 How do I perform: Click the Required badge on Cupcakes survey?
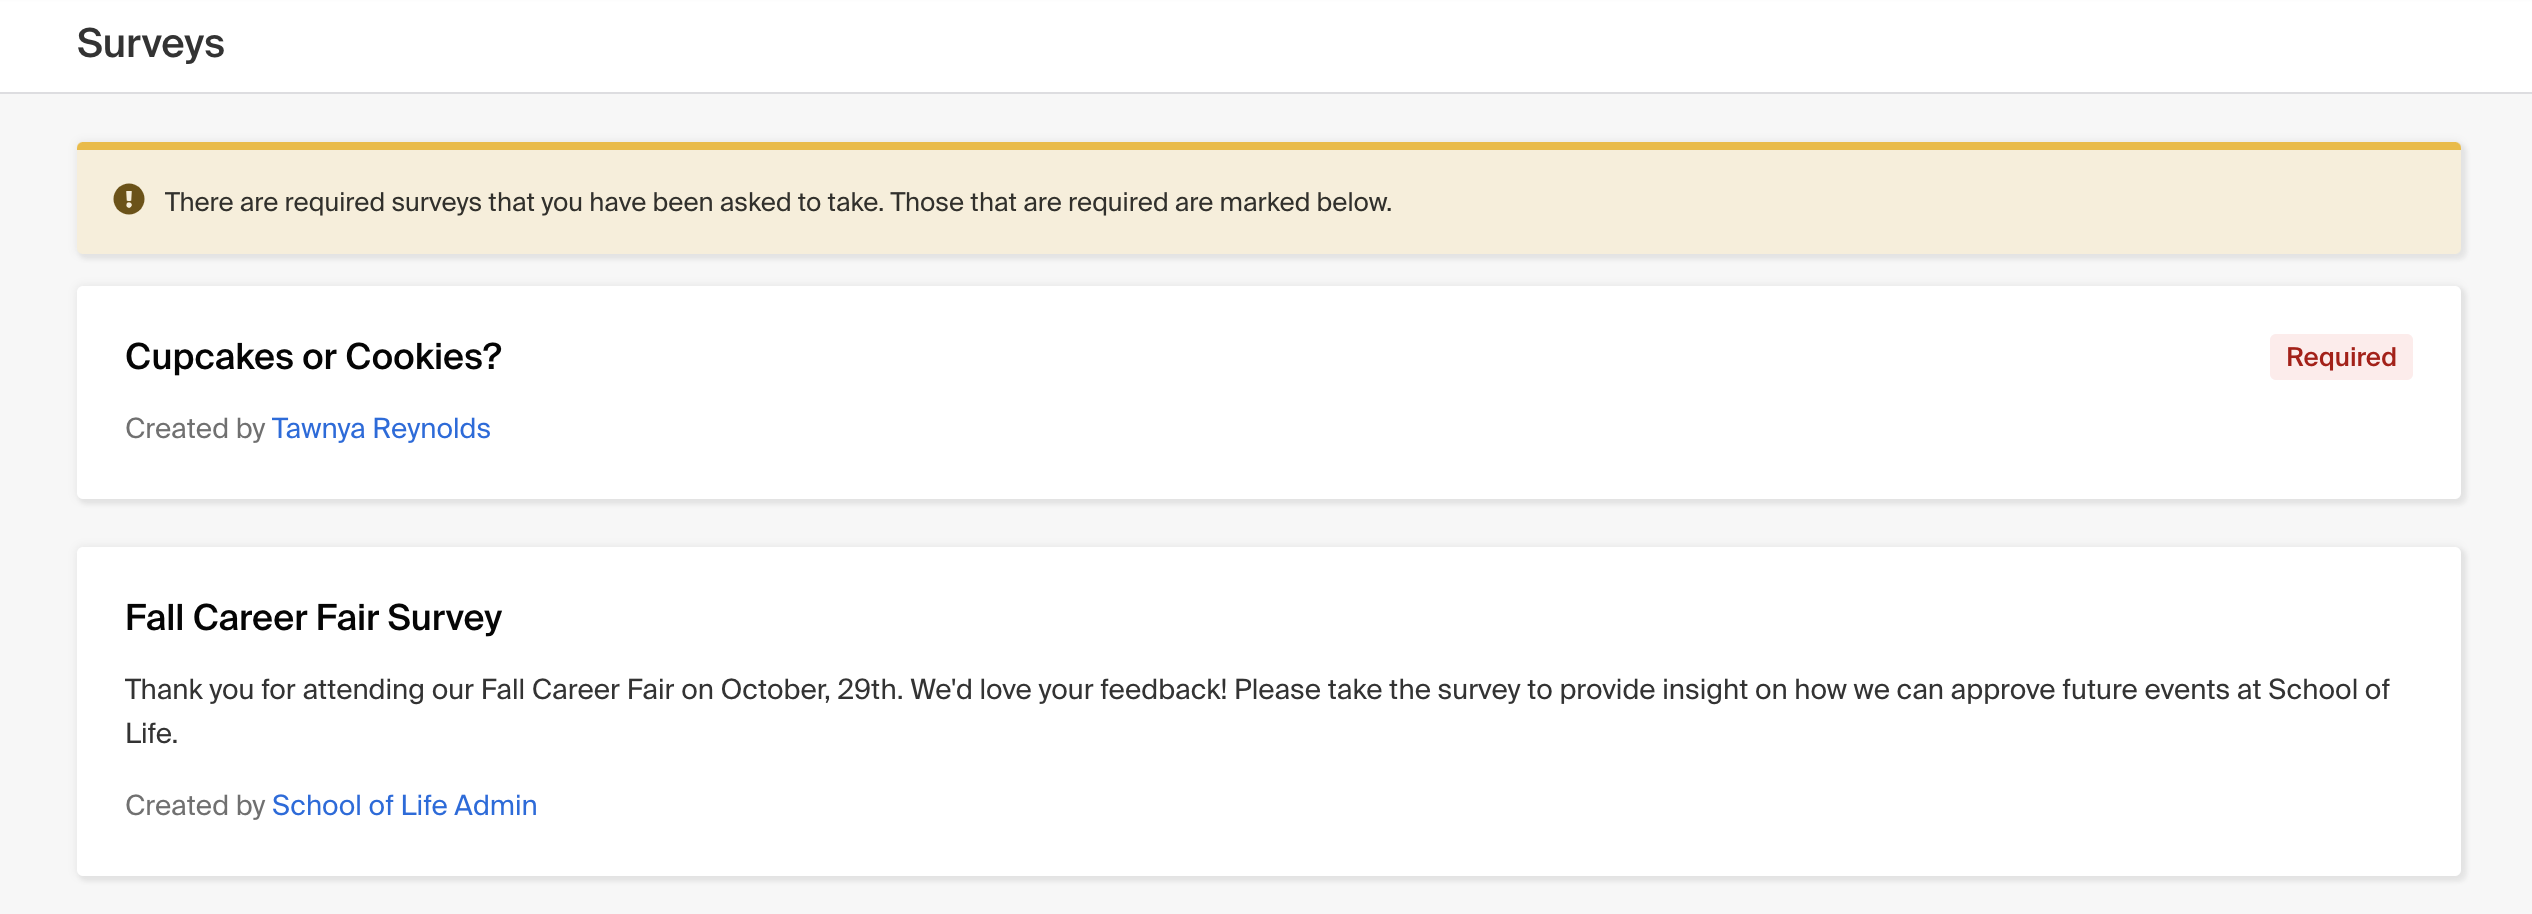click(2341, 357)
